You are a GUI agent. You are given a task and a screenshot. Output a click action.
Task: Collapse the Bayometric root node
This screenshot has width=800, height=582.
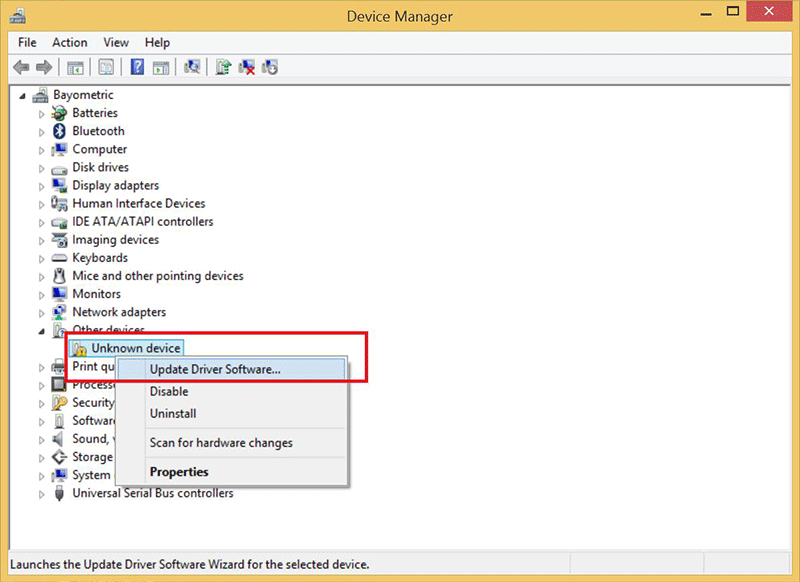pyautogui.click(x=22, y=94)
